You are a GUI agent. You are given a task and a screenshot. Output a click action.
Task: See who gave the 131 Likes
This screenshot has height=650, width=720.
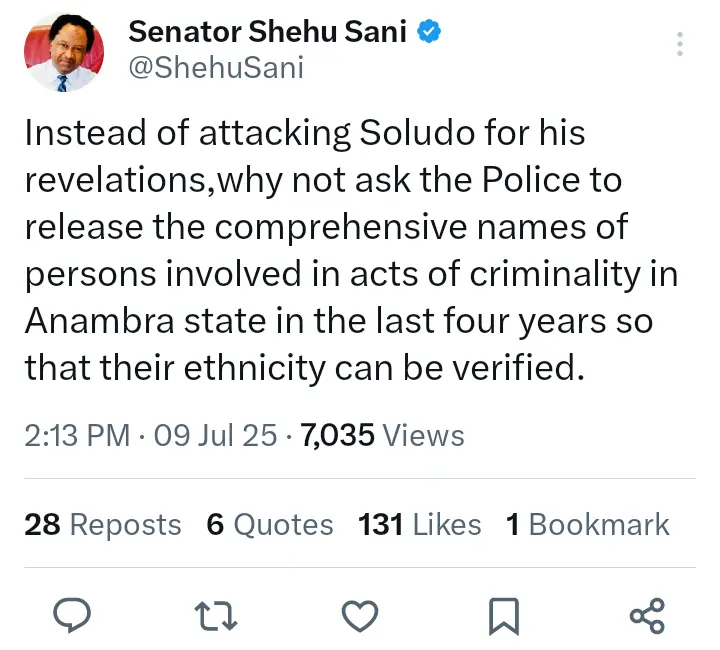[x=420, y=525]
